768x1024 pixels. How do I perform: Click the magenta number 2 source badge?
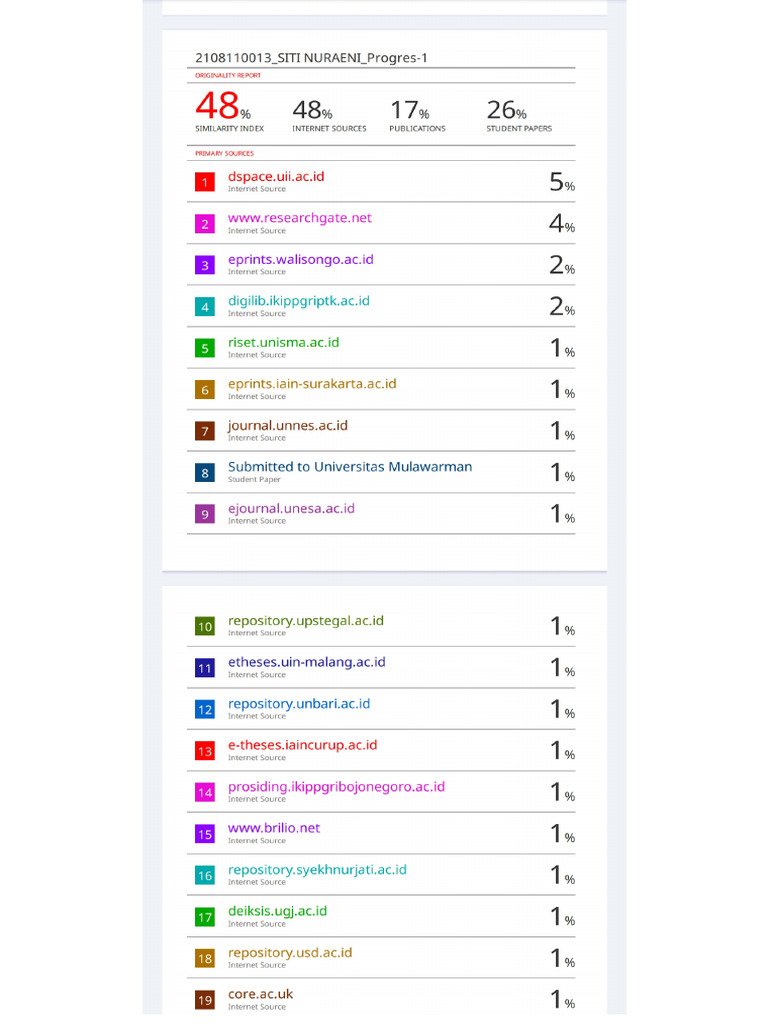click(205, 224)
